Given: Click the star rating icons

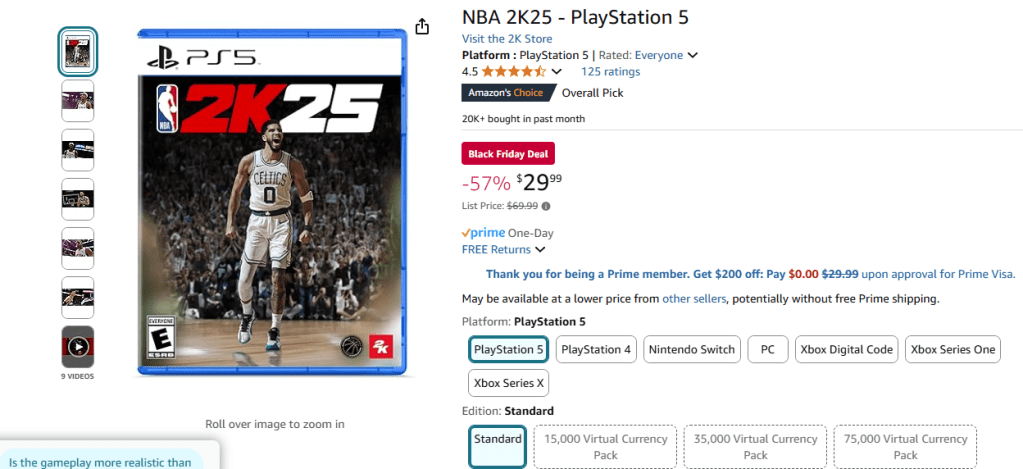Looking at the screenshot, I should pyautogui.click(x=513, y=72).
